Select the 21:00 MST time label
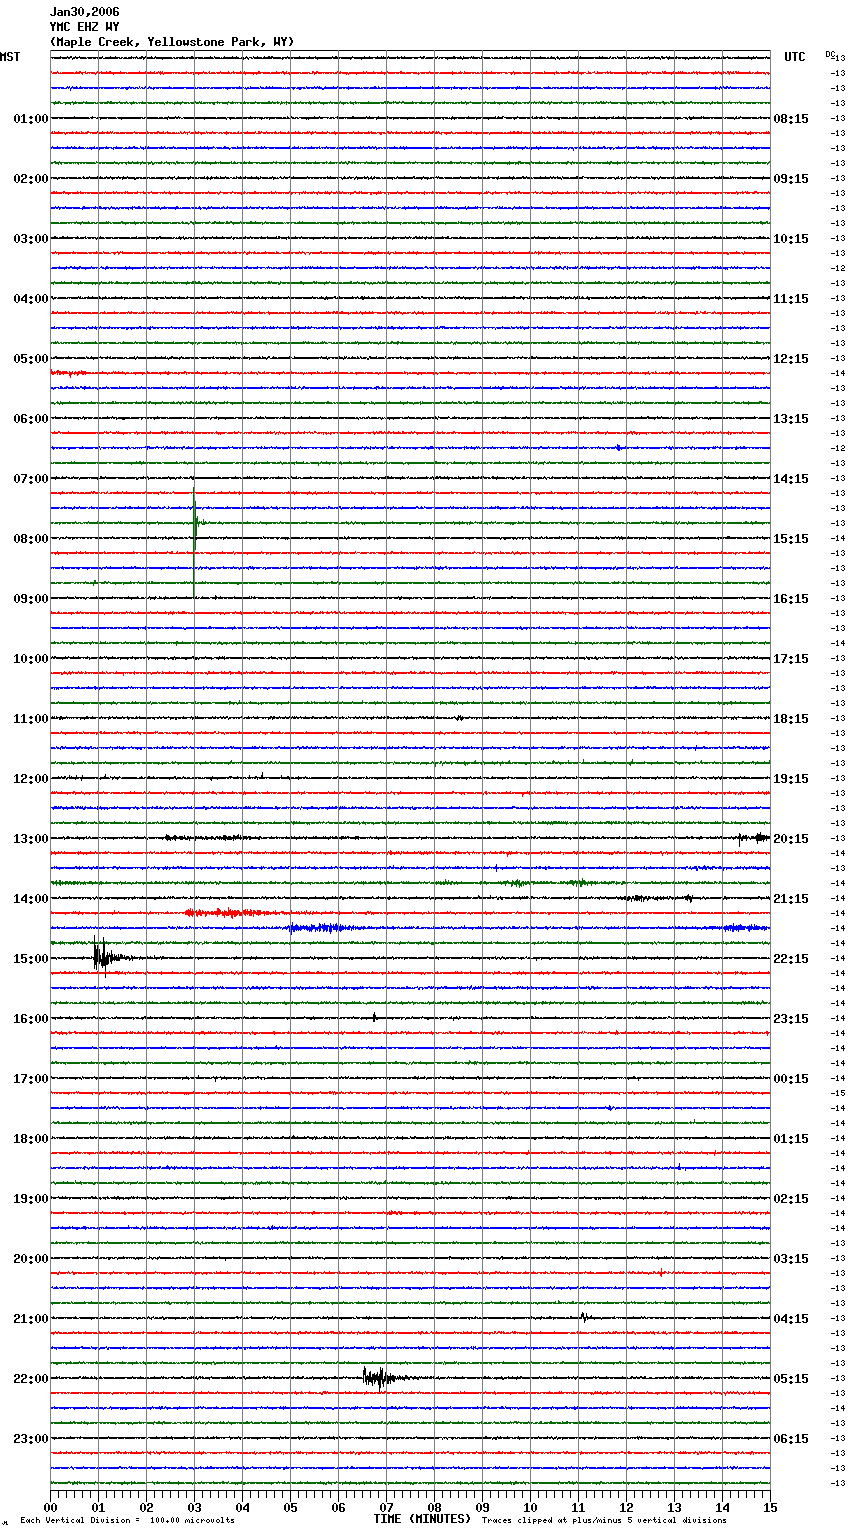This screenshot has width=850, height=1534. pos(31,1319)
